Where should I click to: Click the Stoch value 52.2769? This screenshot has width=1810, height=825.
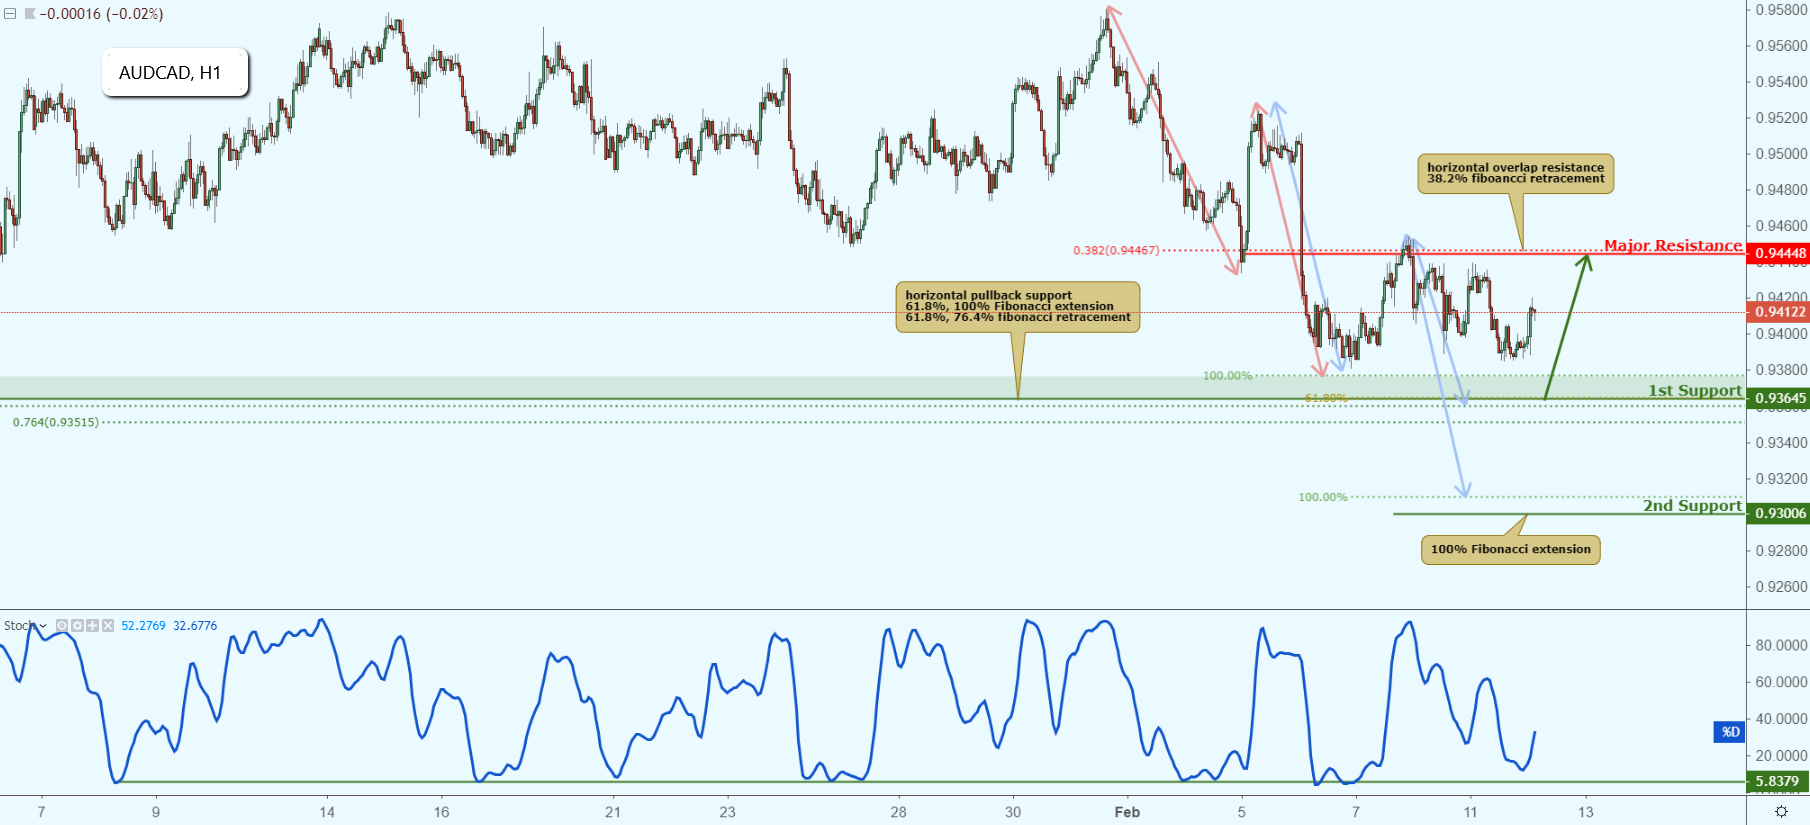143,626
